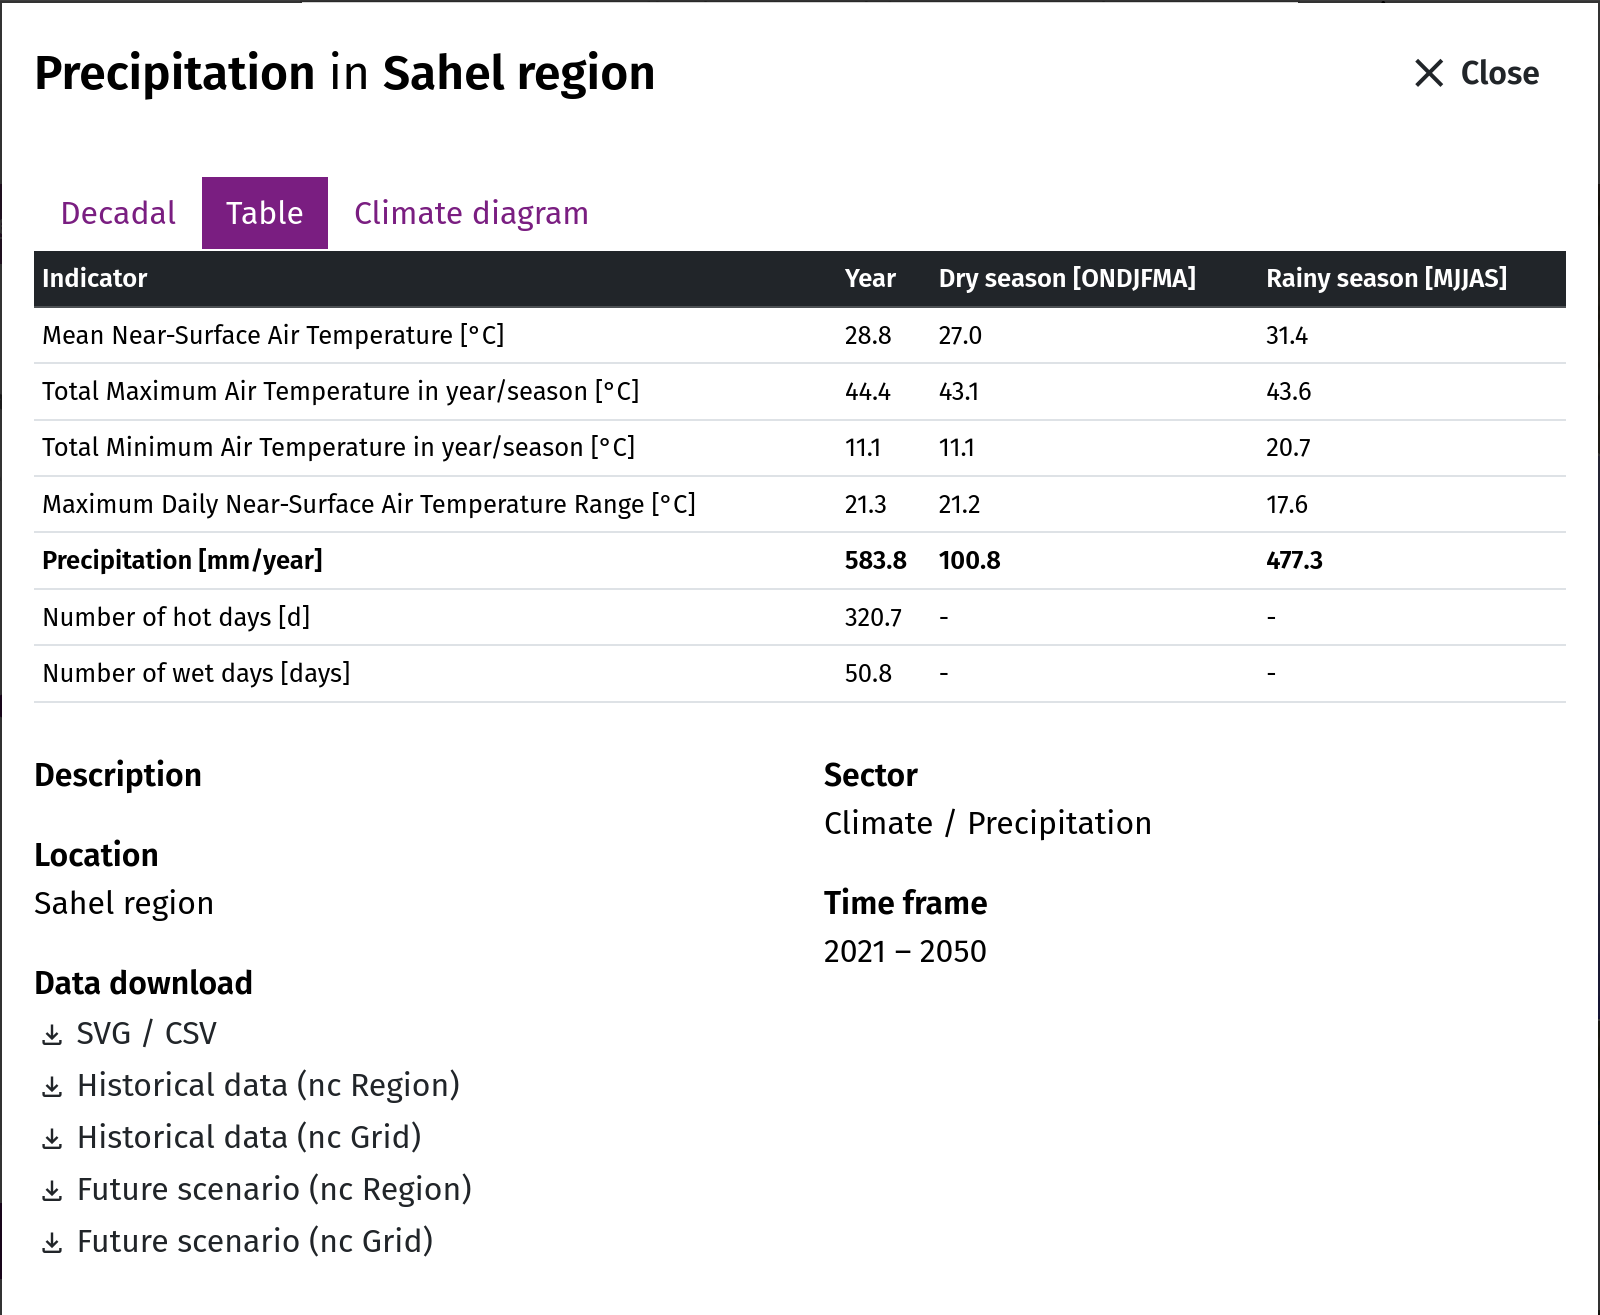Viewport: 1600px width, 1315px height.
Task: Click the X icon beside Close
Action: point(1429,73)
